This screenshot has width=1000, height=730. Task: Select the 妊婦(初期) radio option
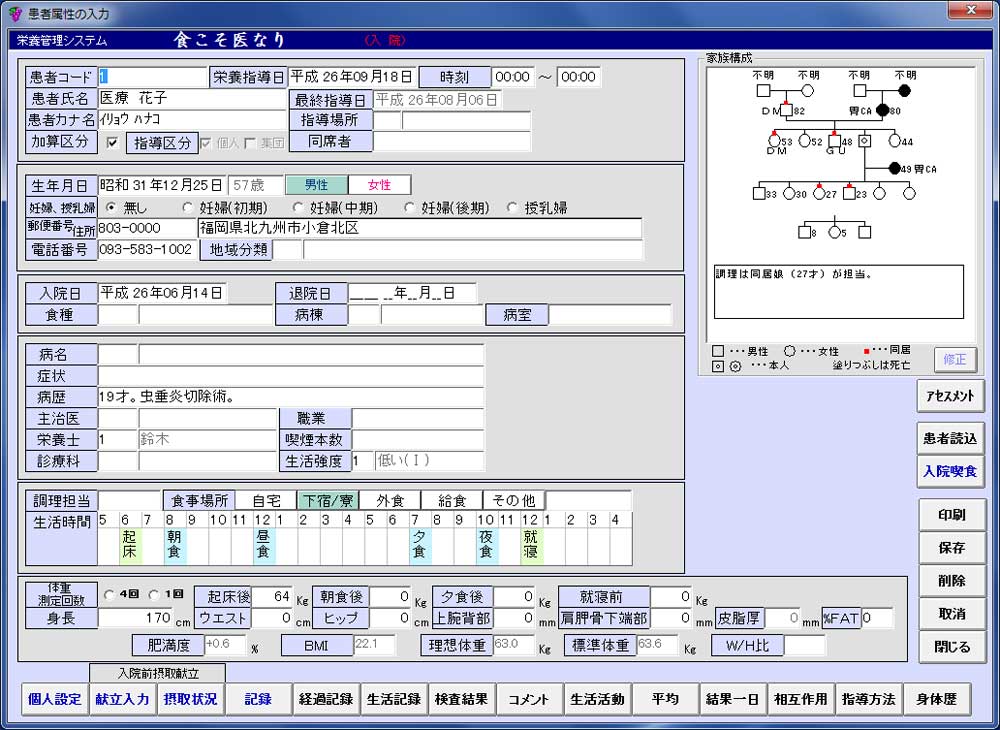click(x=187, y=208)
